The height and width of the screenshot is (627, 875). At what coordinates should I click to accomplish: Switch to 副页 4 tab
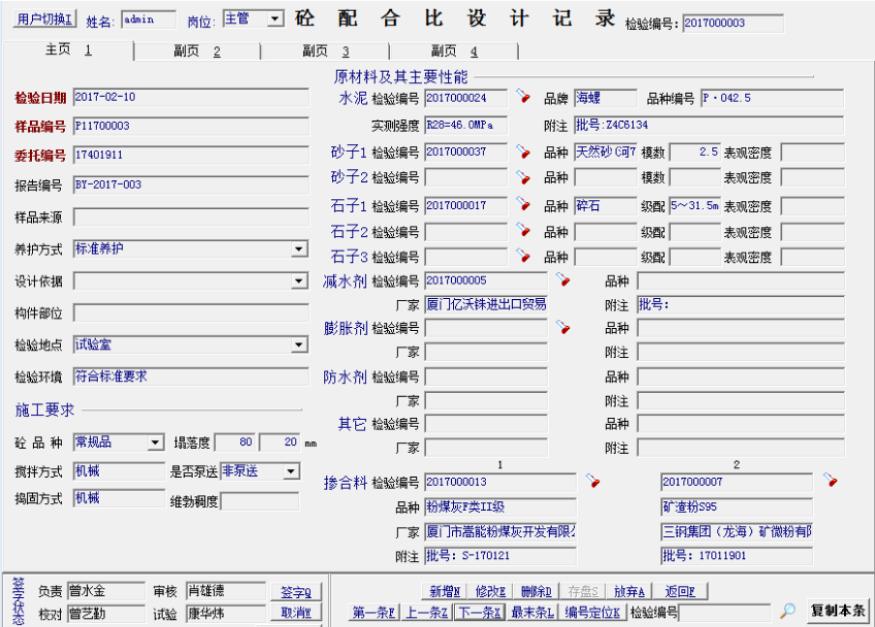point(454,51)
